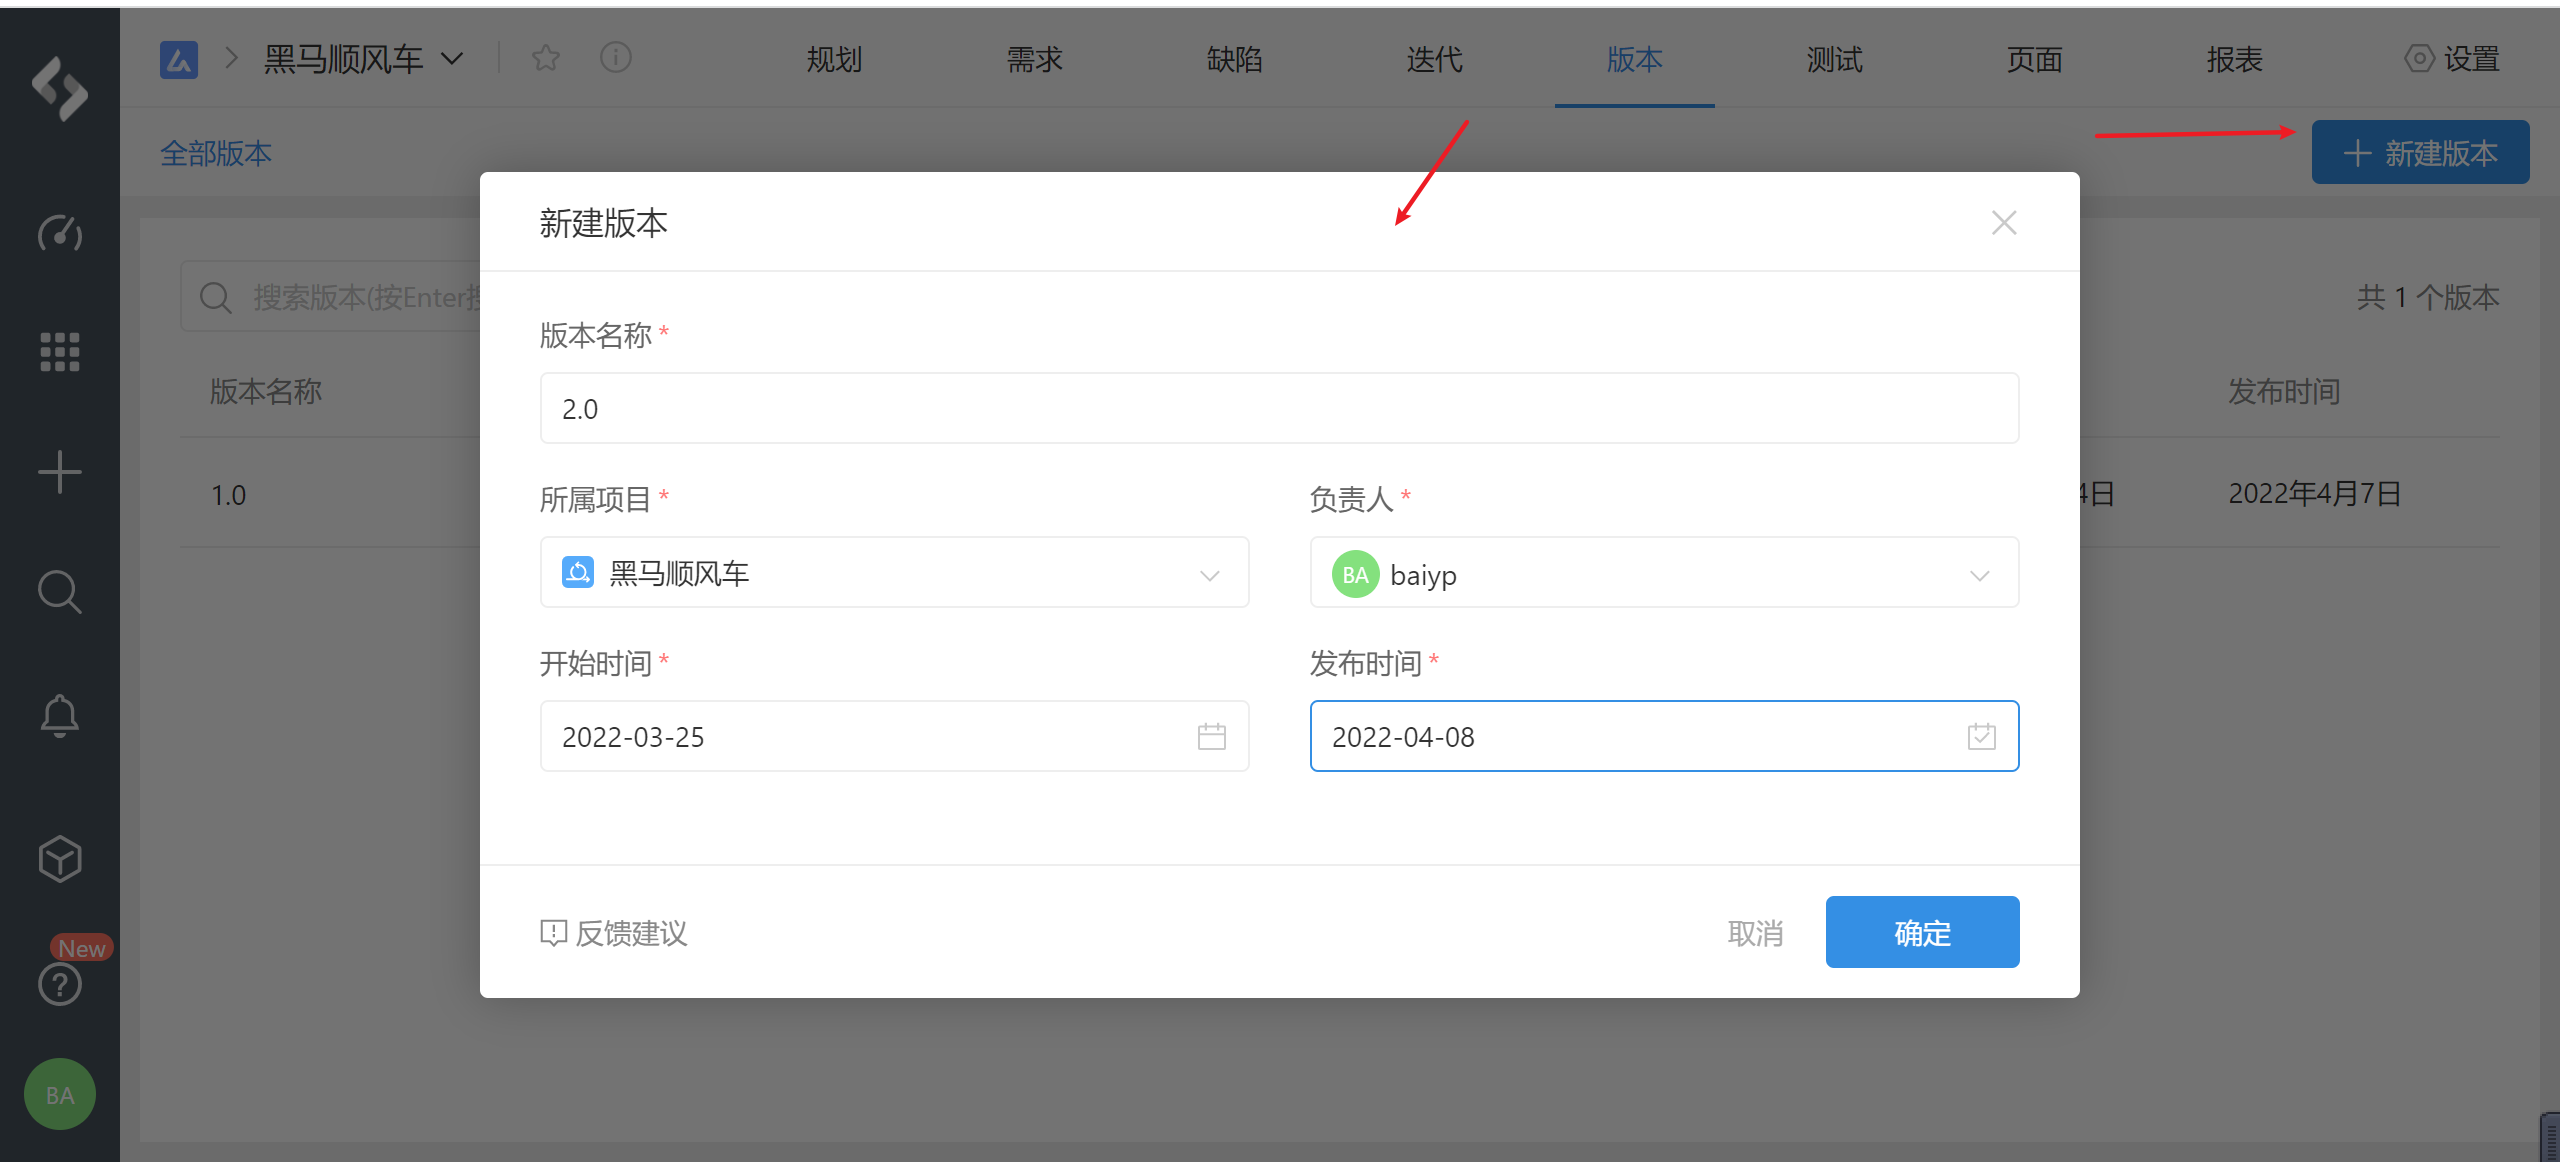Open notifications bell icon
The image size is (2560, 1162).
60,715
